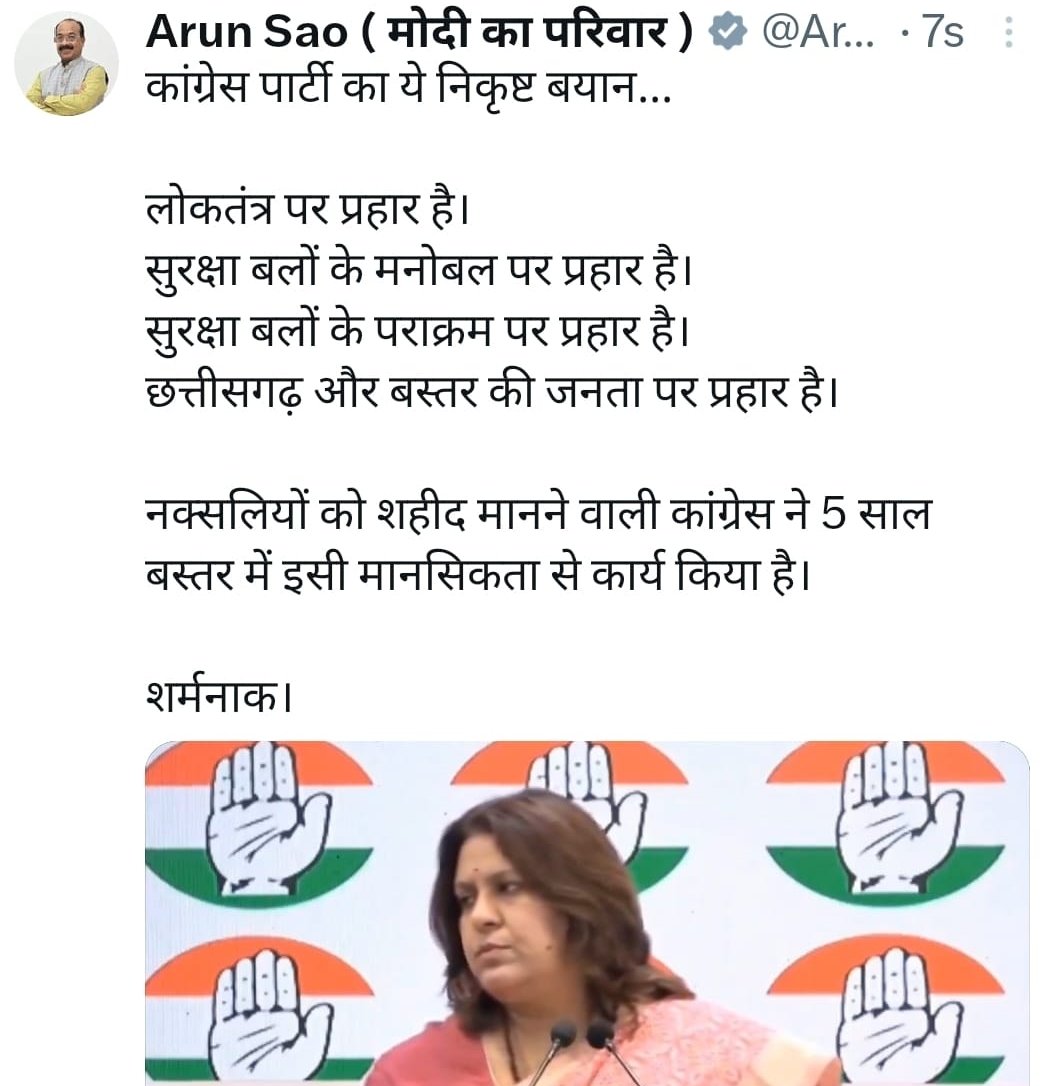Open Arun Sao's profile picture

(x=67, y=63)
